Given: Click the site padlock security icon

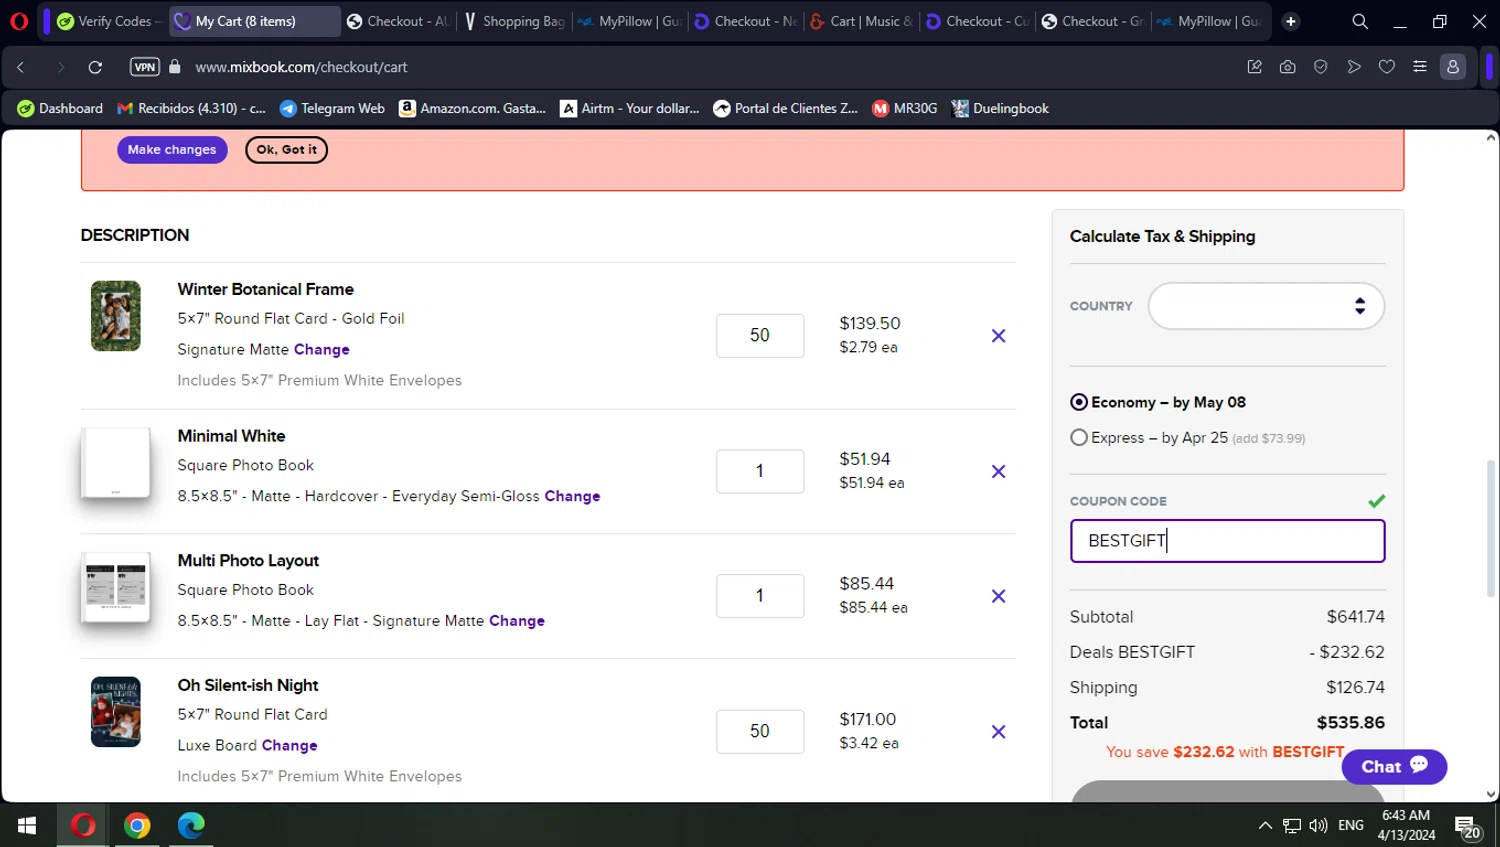Looking at the screenshot, I should (x=175, y=67).
